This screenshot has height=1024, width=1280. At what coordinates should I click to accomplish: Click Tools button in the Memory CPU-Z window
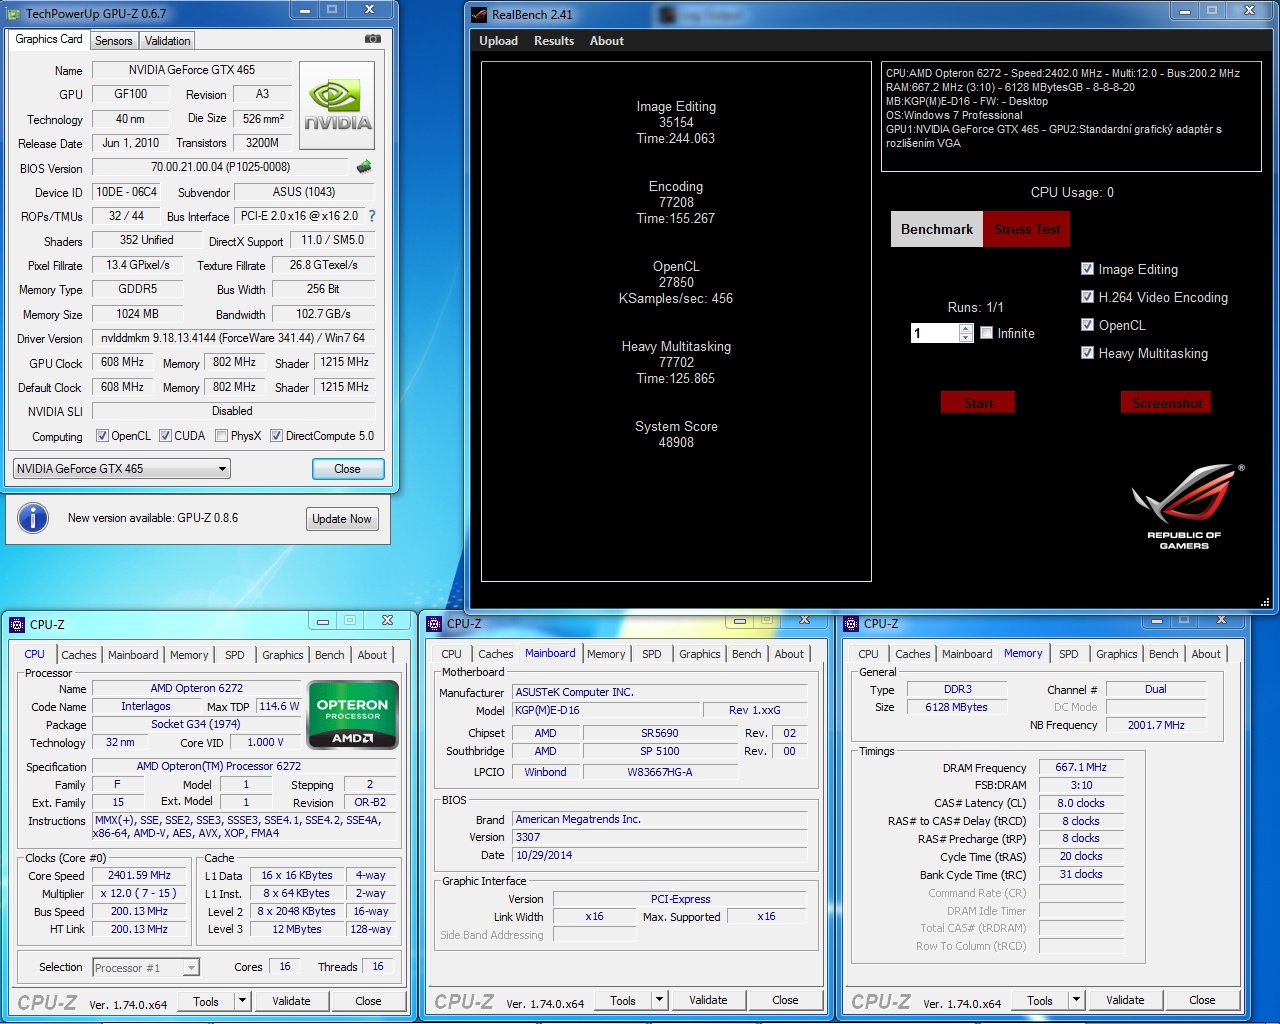(1040, 1000)
